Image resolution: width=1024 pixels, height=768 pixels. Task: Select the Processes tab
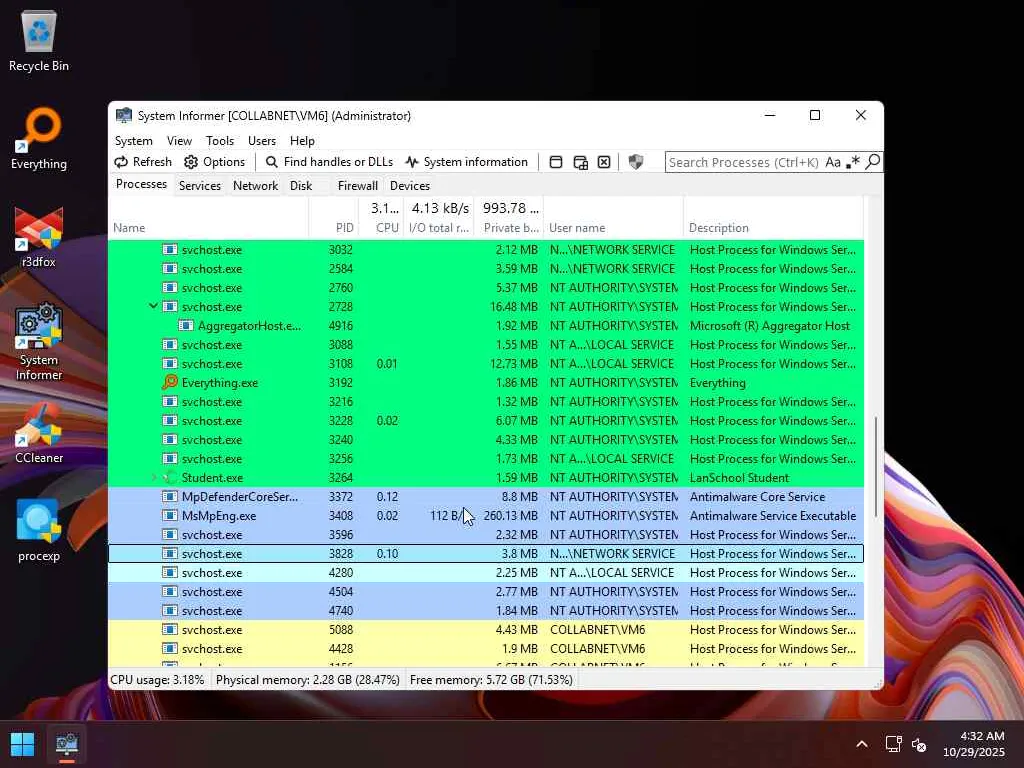point(141,185)
